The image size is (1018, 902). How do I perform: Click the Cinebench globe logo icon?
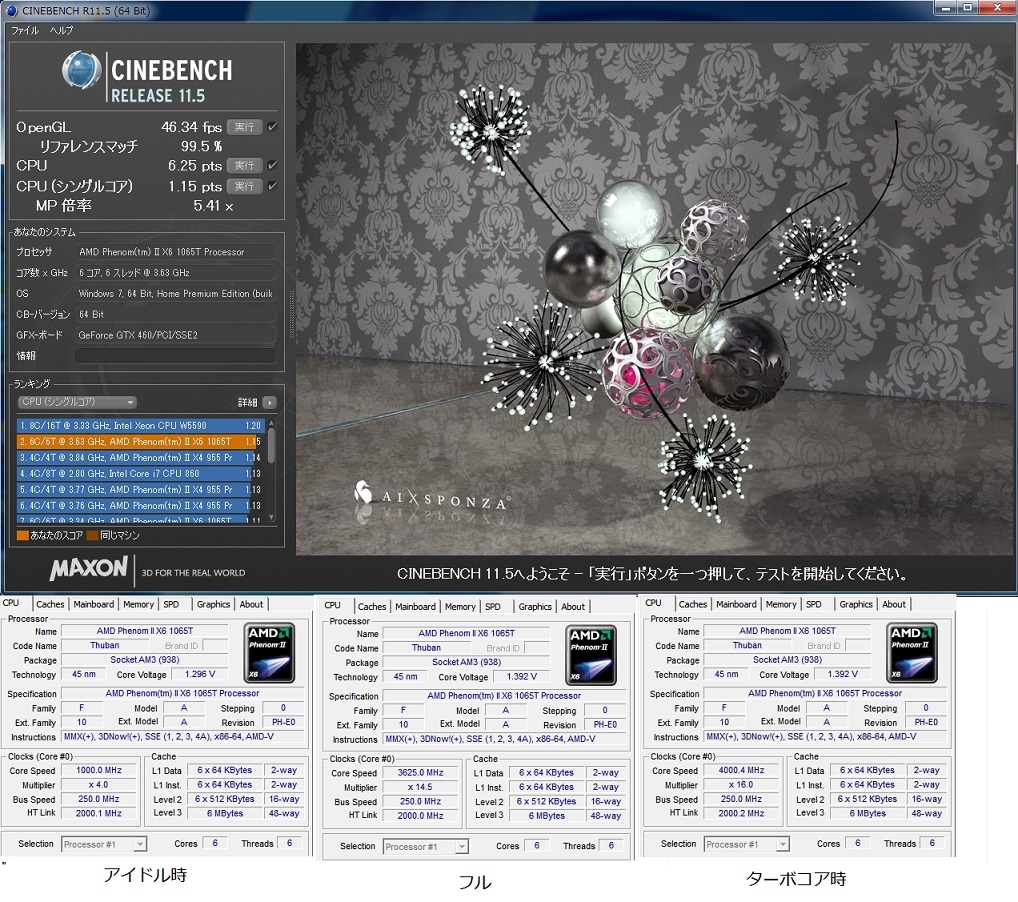click(81, 69)
